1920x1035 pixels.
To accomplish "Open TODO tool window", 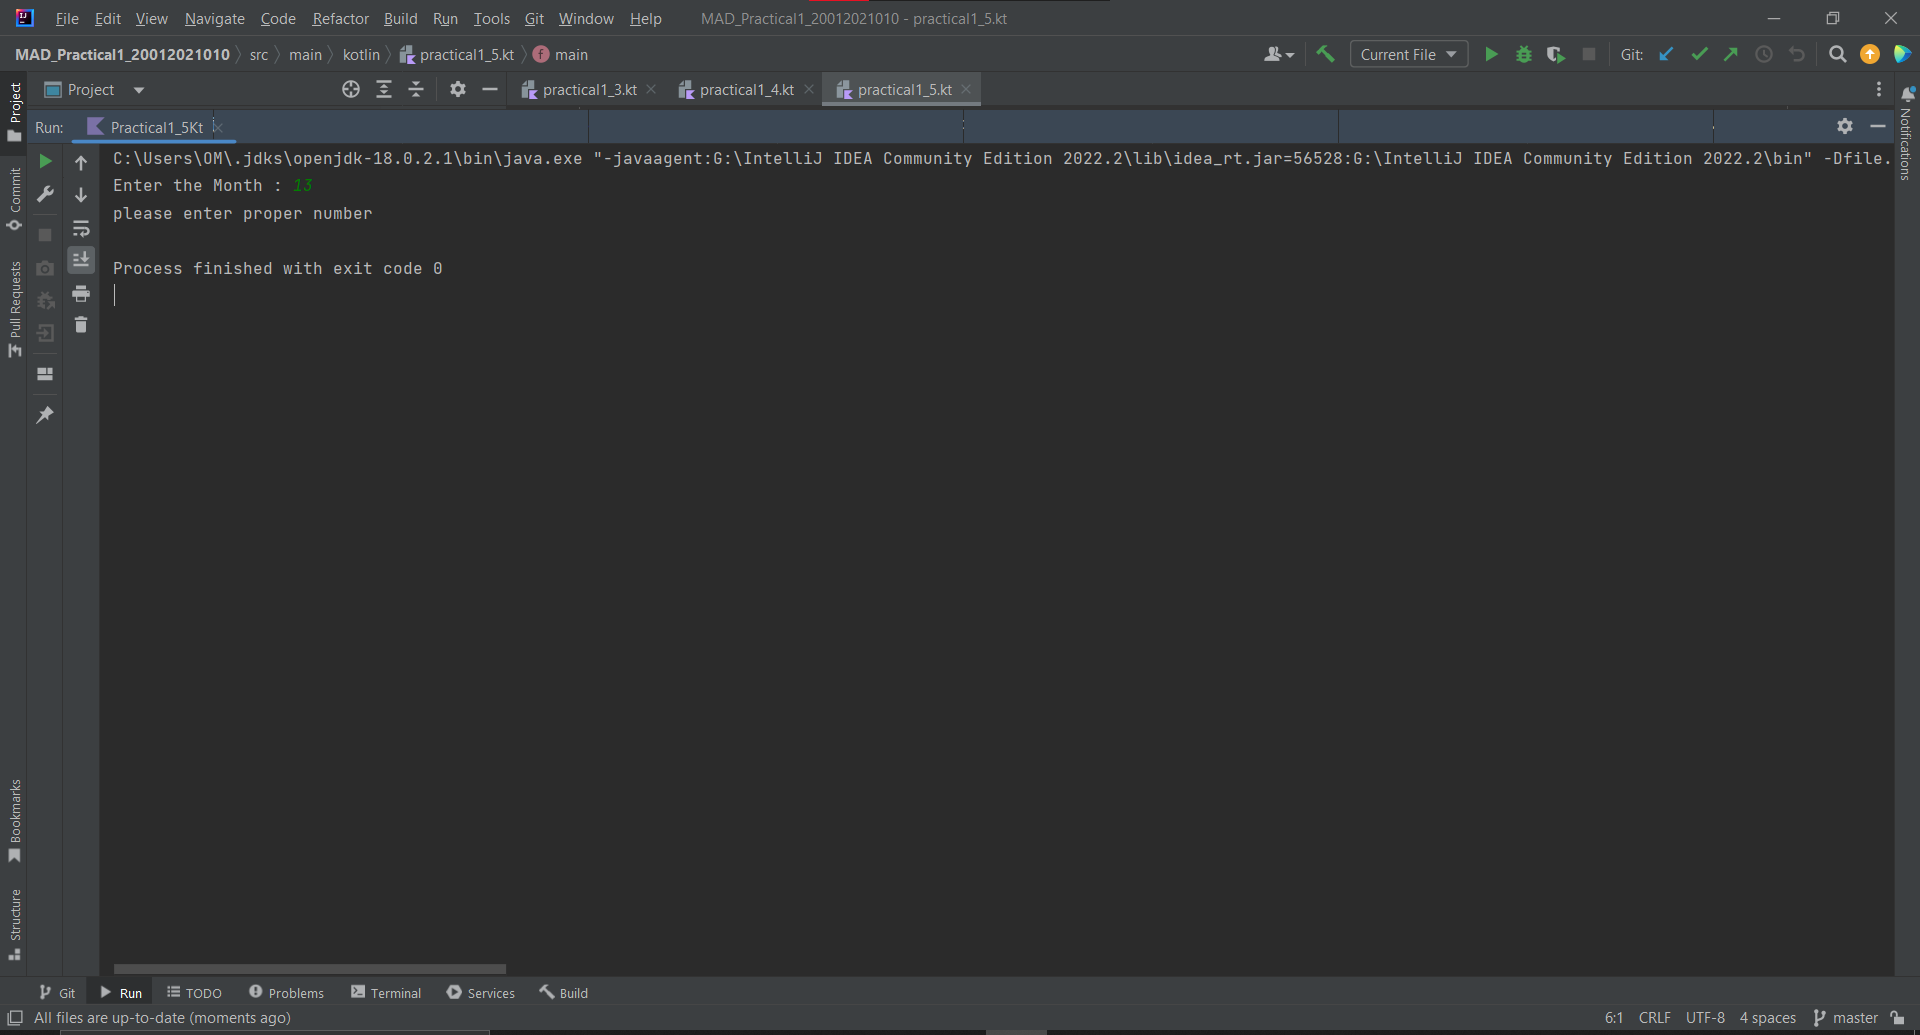I will pos(194,992).
